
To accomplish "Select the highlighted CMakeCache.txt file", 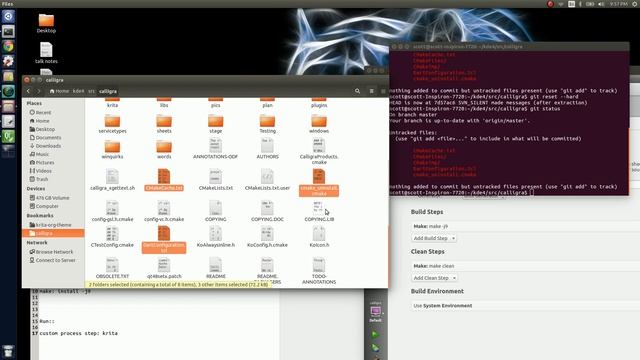I will tap(164, 180).
